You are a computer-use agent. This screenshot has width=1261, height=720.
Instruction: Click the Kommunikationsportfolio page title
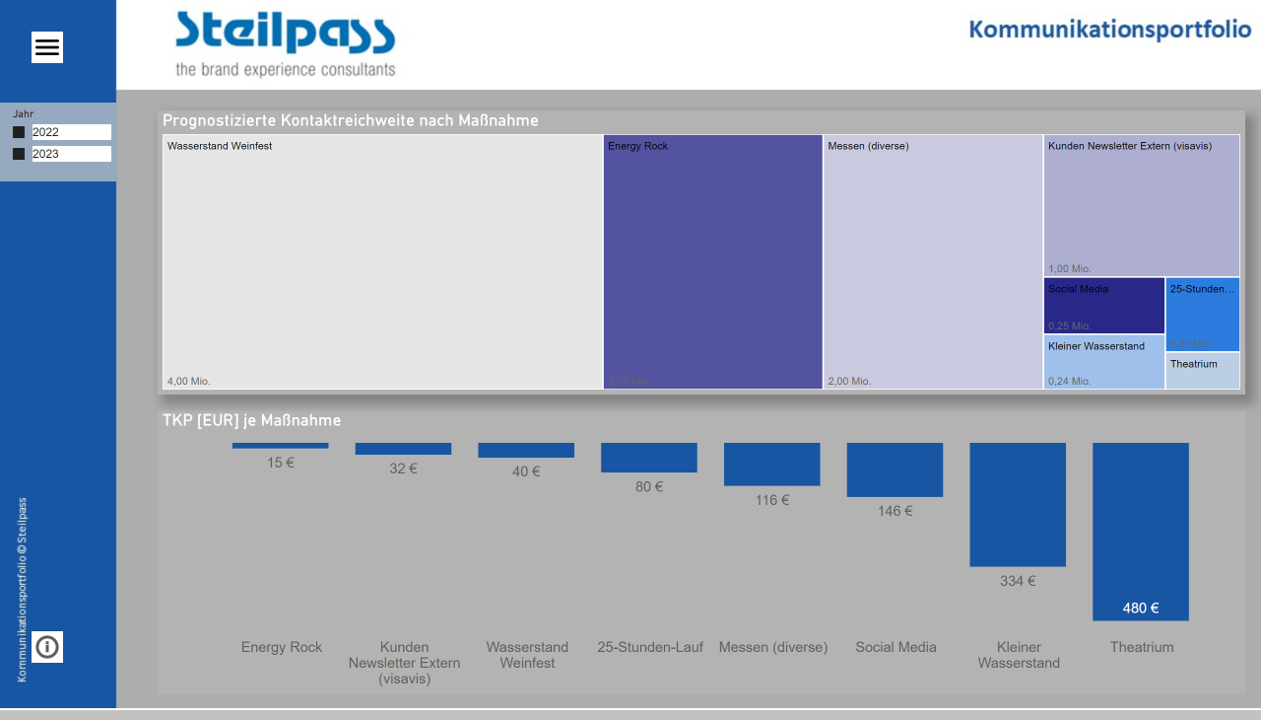pyautogui.click(x=1109, y=30)
